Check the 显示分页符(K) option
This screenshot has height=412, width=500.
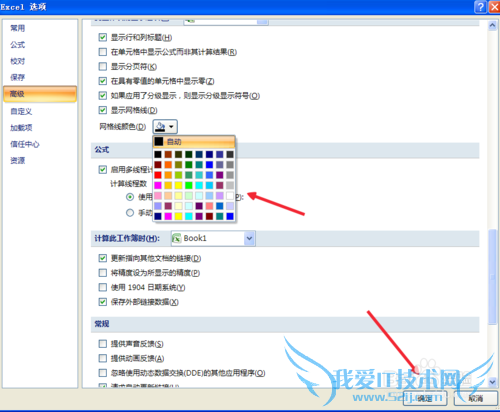103,67
